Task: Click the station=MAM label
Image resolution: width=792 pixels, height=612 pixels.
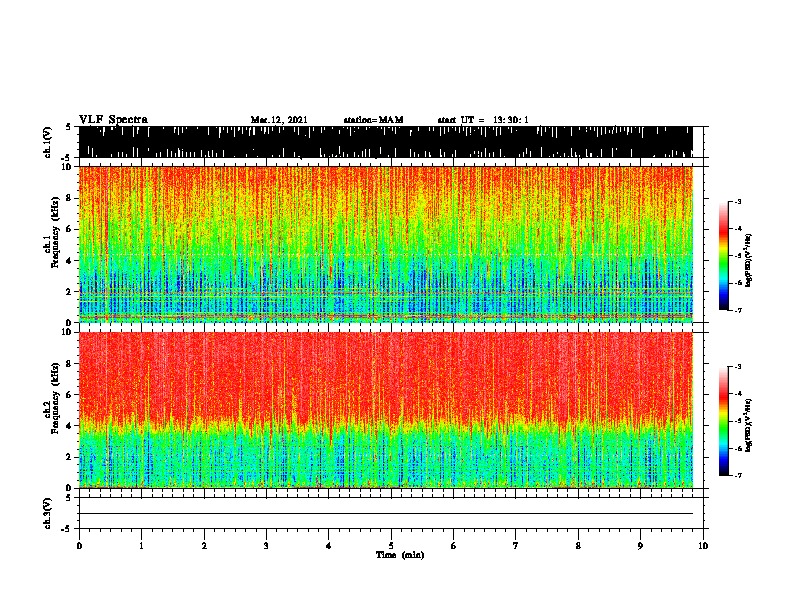Action: (373, 120)
